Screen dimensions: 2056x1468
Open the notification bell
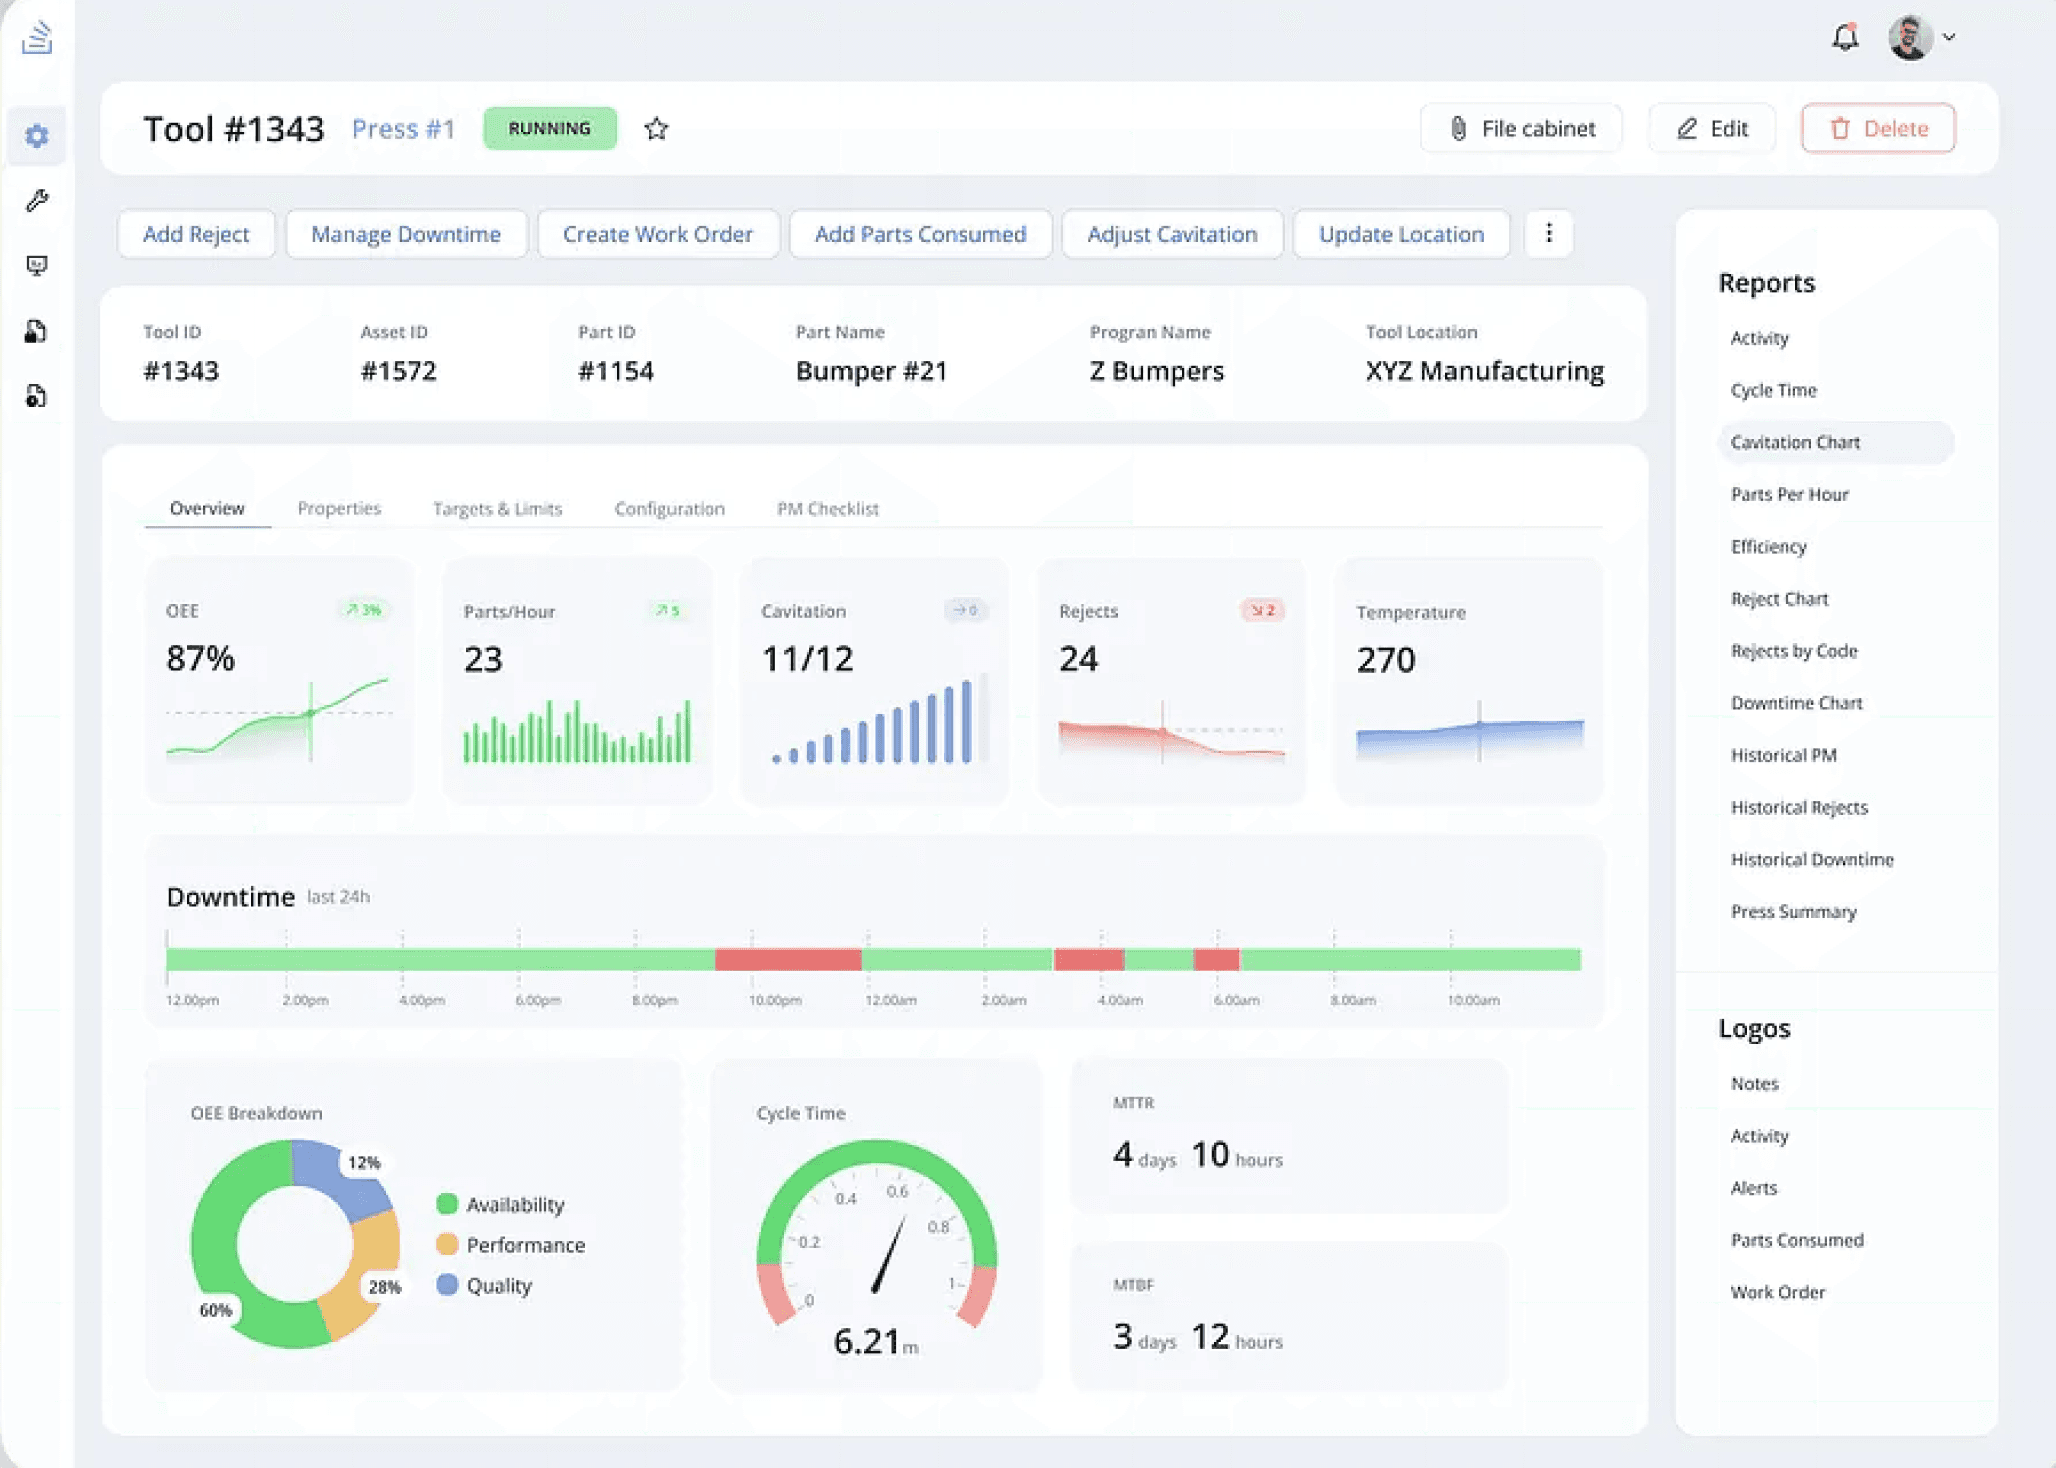[1844, 38]
